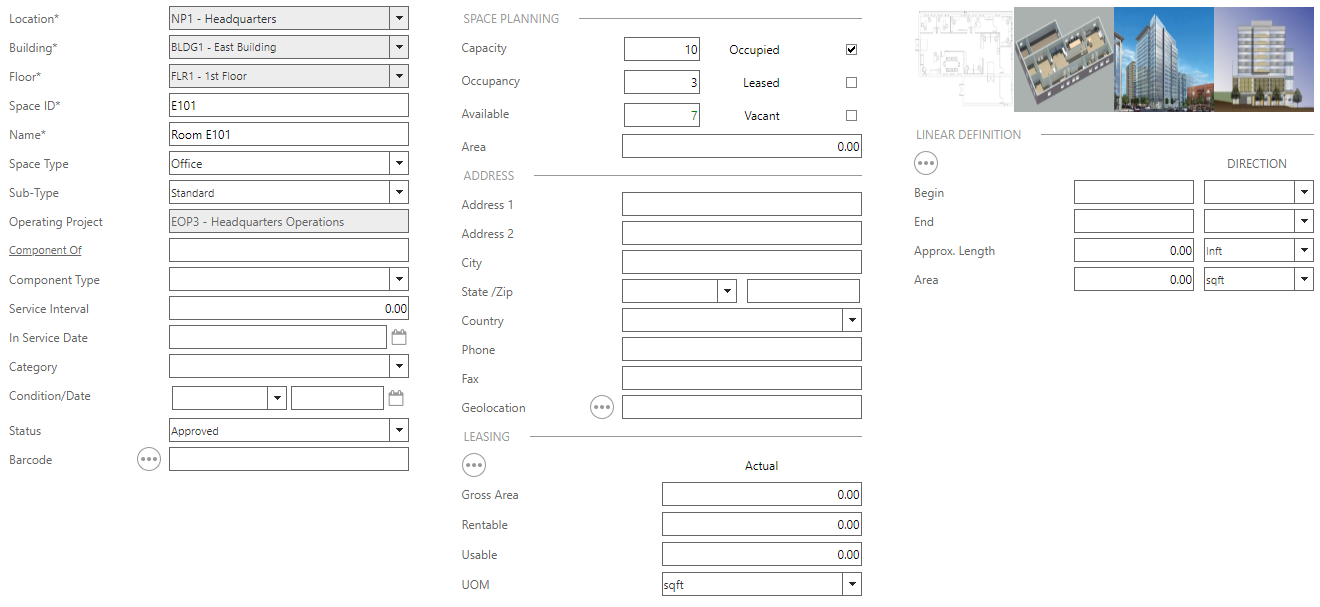Click into the Address 1 field
The height and width of the screenshot is (607, 1320).
741,205
